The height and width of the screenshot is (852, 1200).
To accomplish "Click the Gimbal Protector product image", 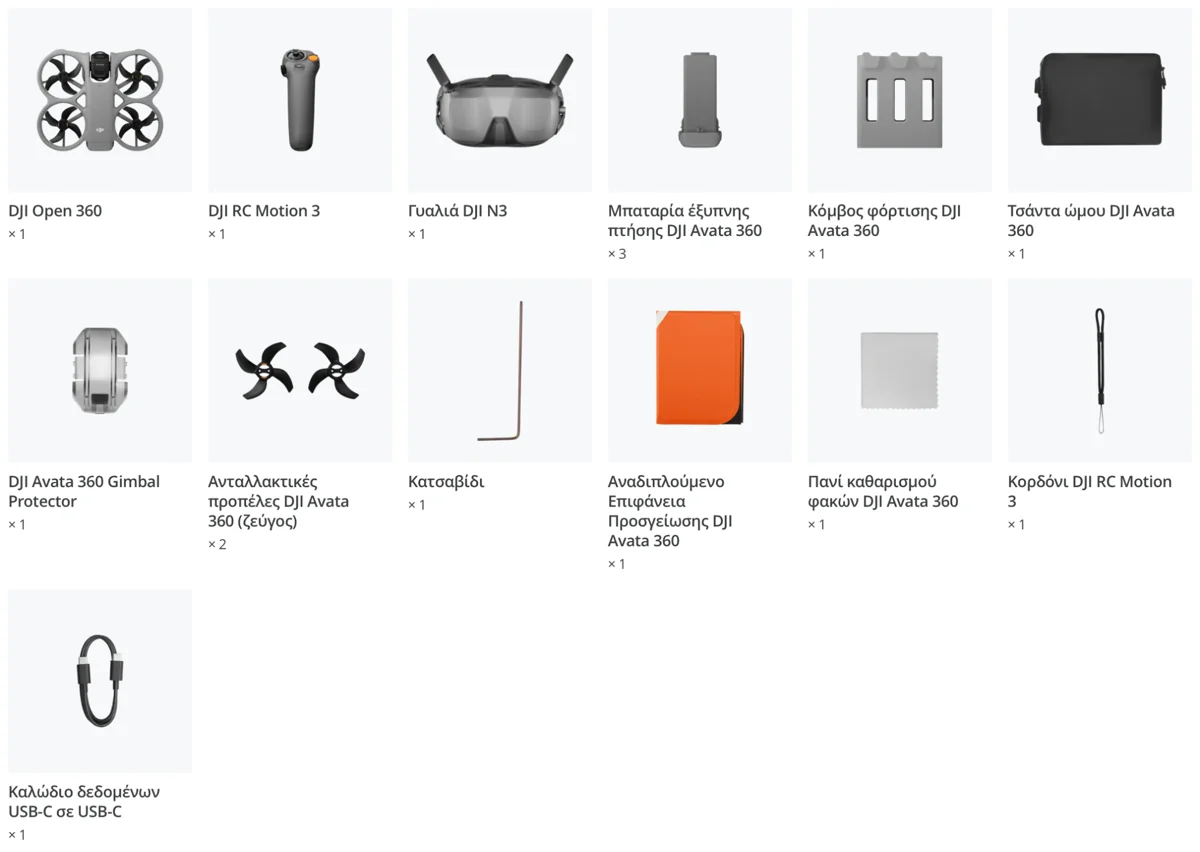I will pyautogui.click(x=100, y=371).
